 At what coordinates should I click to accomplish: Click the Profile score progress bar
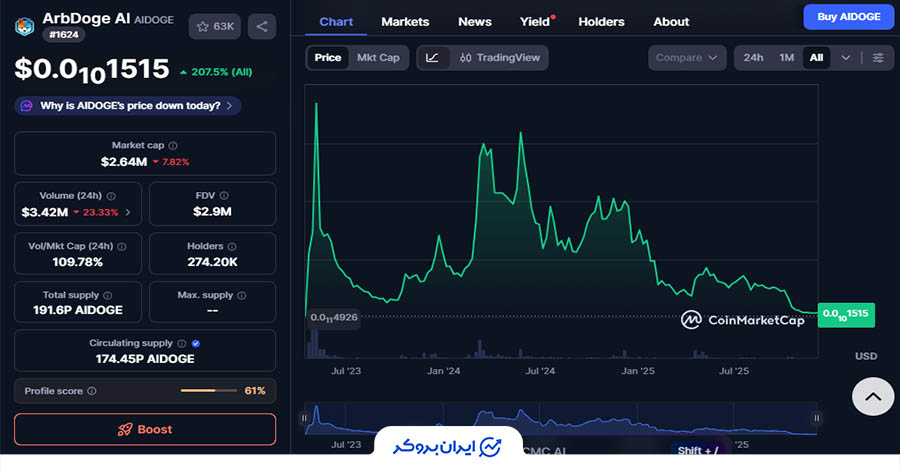point(208,391)
